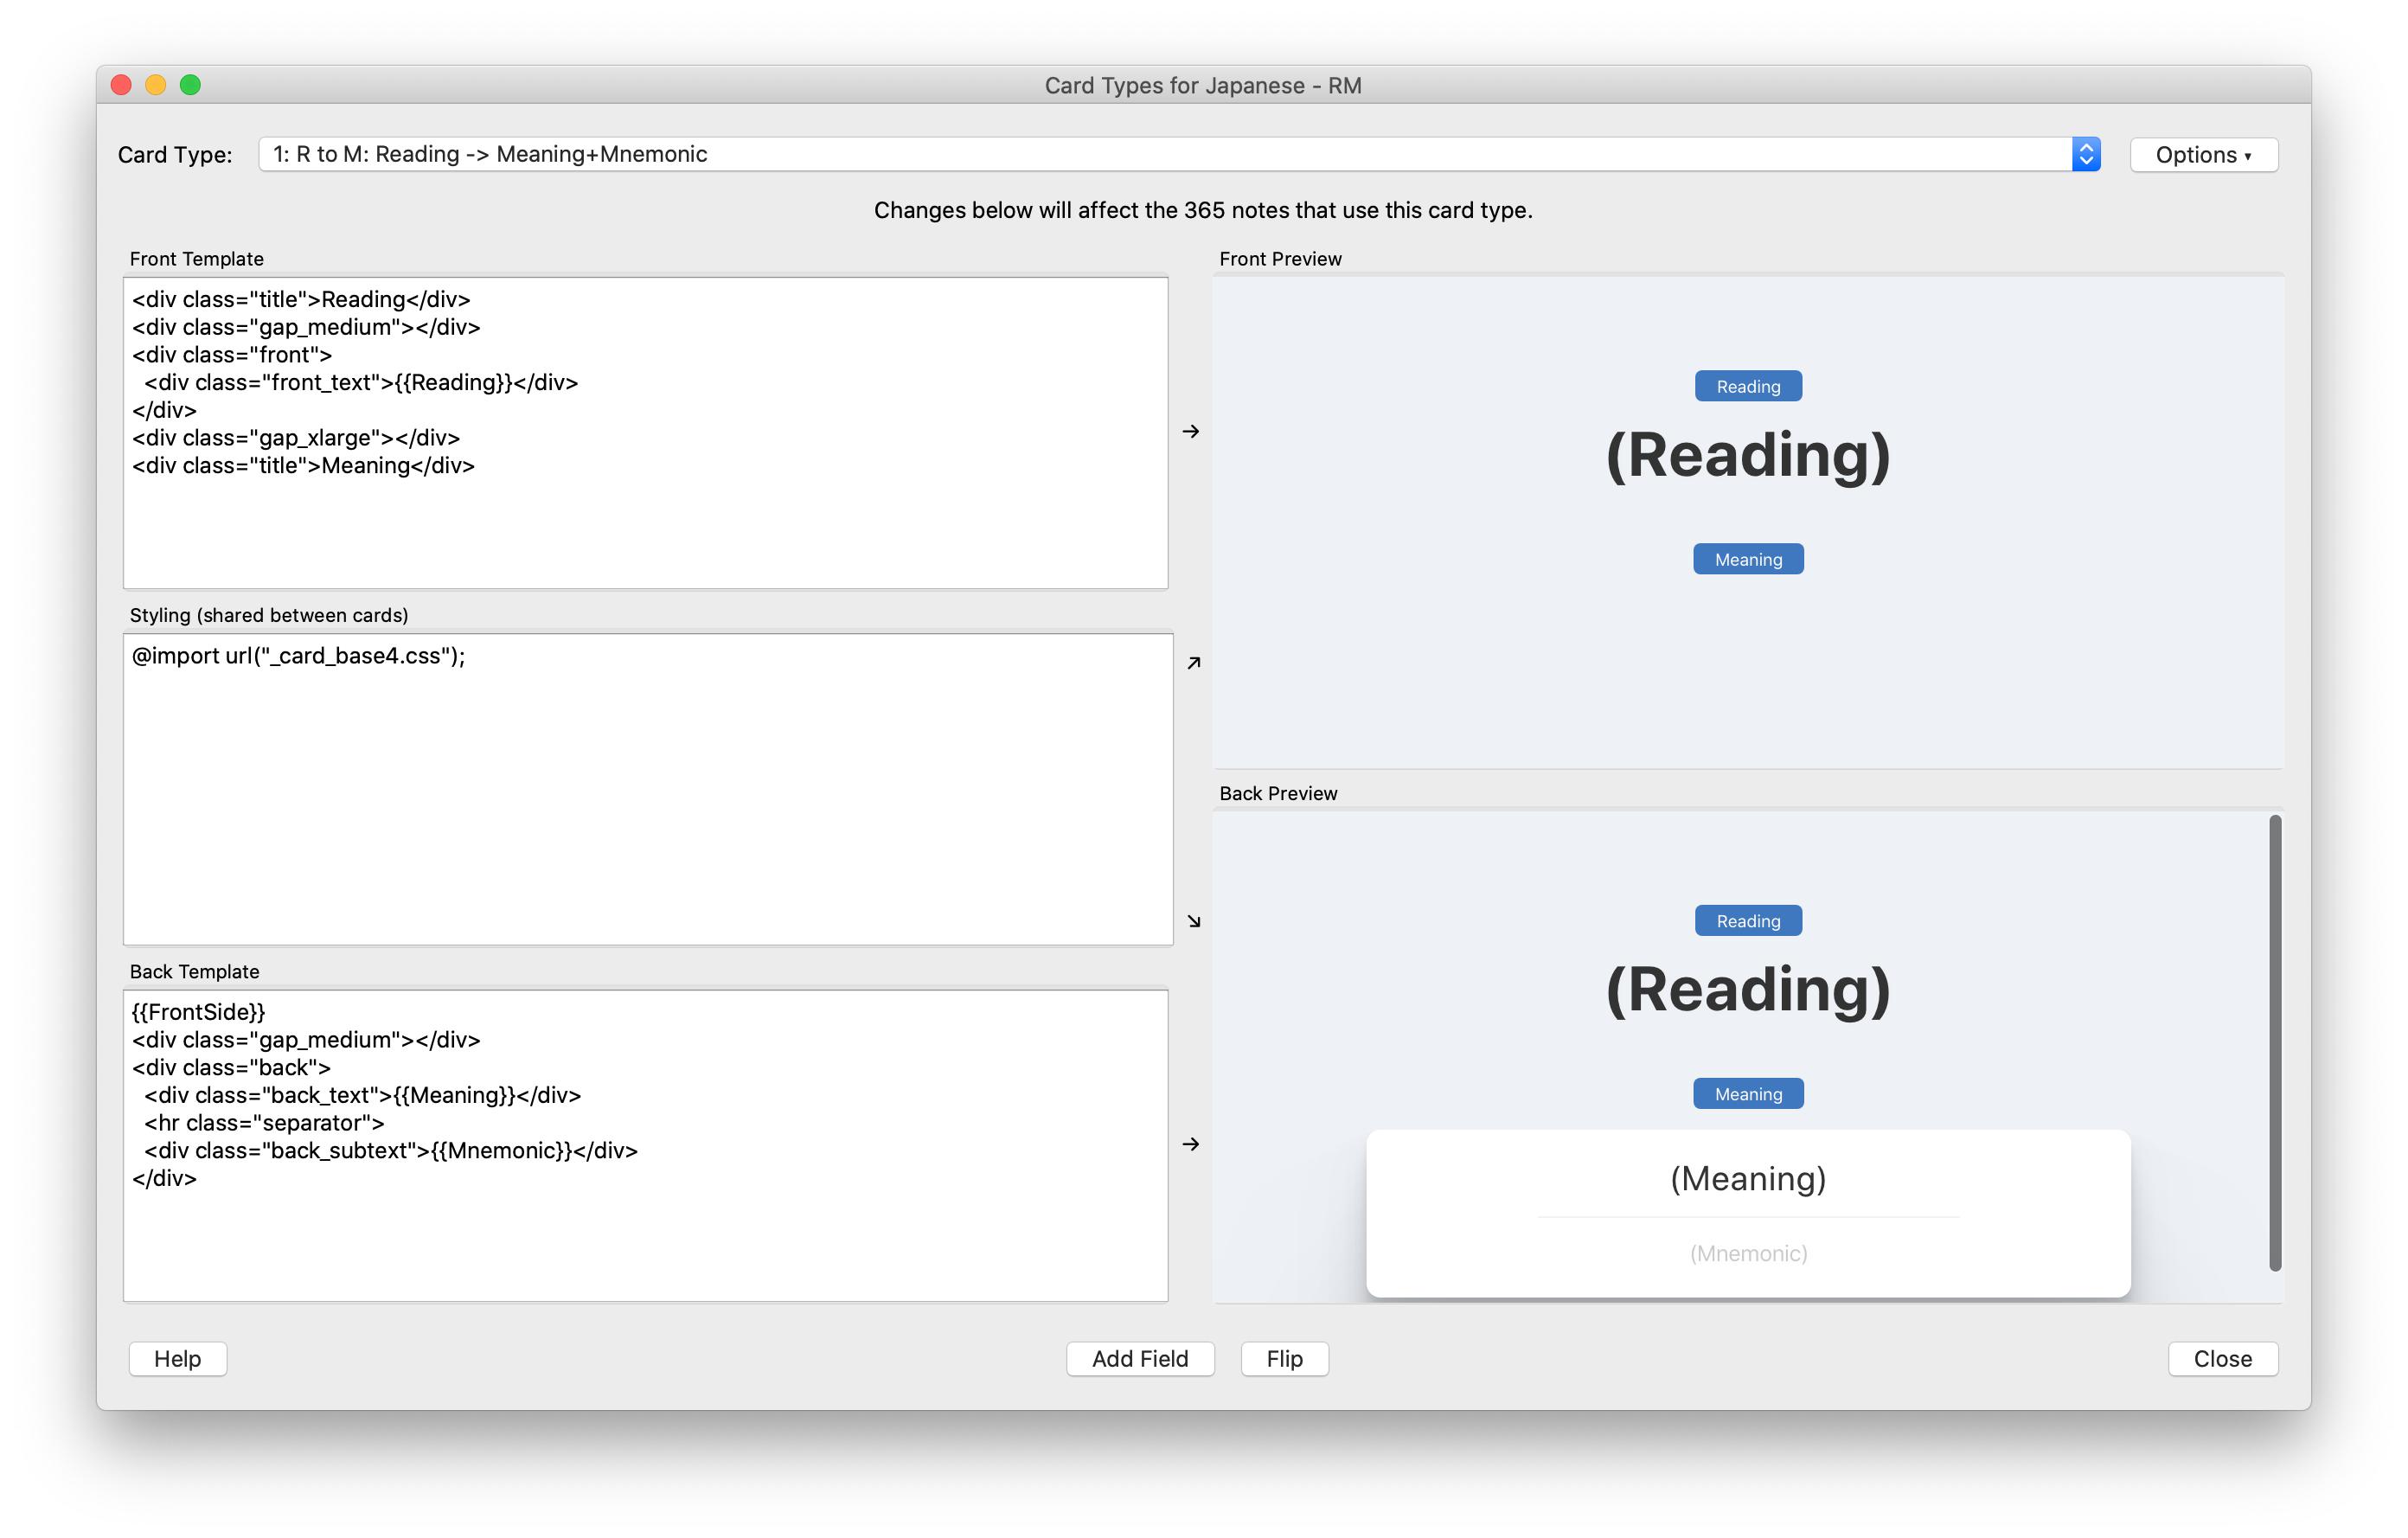Click the Back Preview vertical scrollbar
The height and width of the screenshot is (1538, 2408).
click(2274, 1042)
